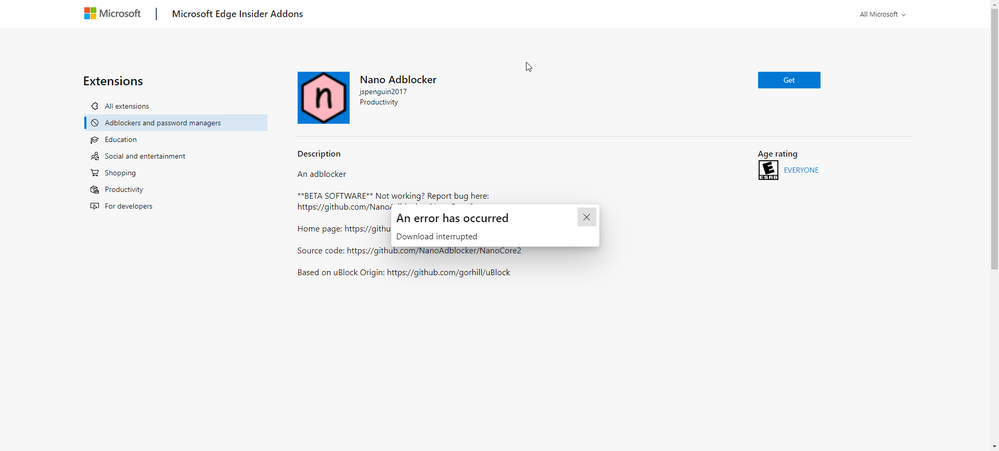Click the jspenguin2017 publisher name
This screenshot has width=999, height=451.
pyautogui.click(x=383, y=92)
